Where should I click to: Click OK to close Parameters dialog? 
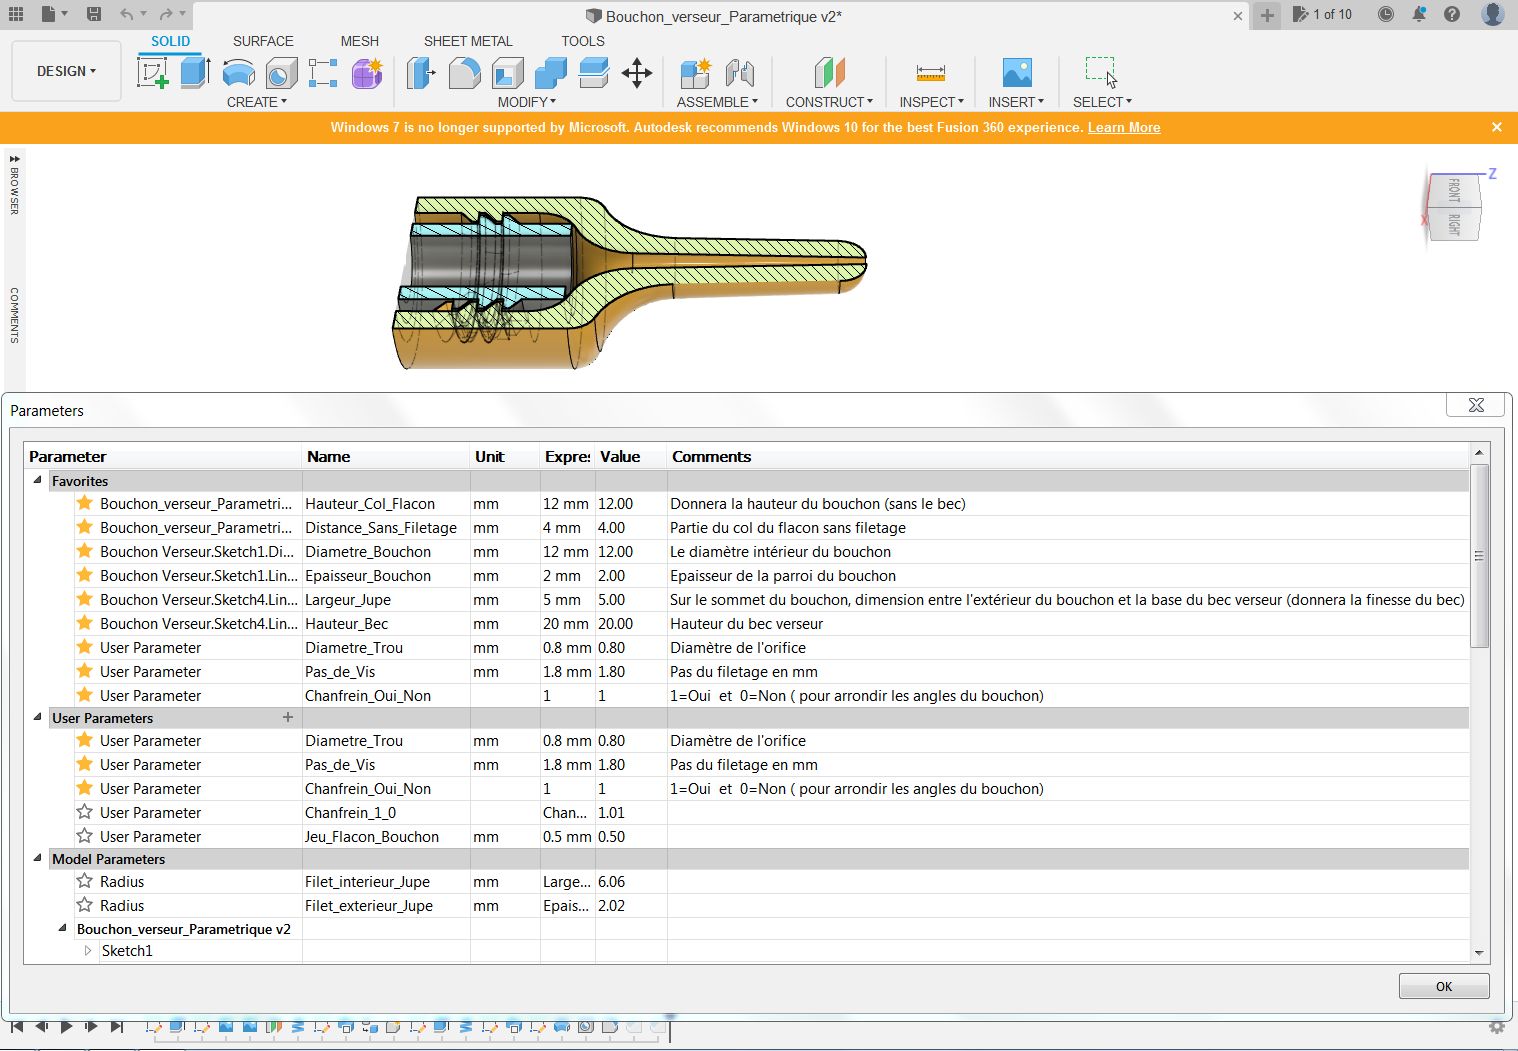1443,986
